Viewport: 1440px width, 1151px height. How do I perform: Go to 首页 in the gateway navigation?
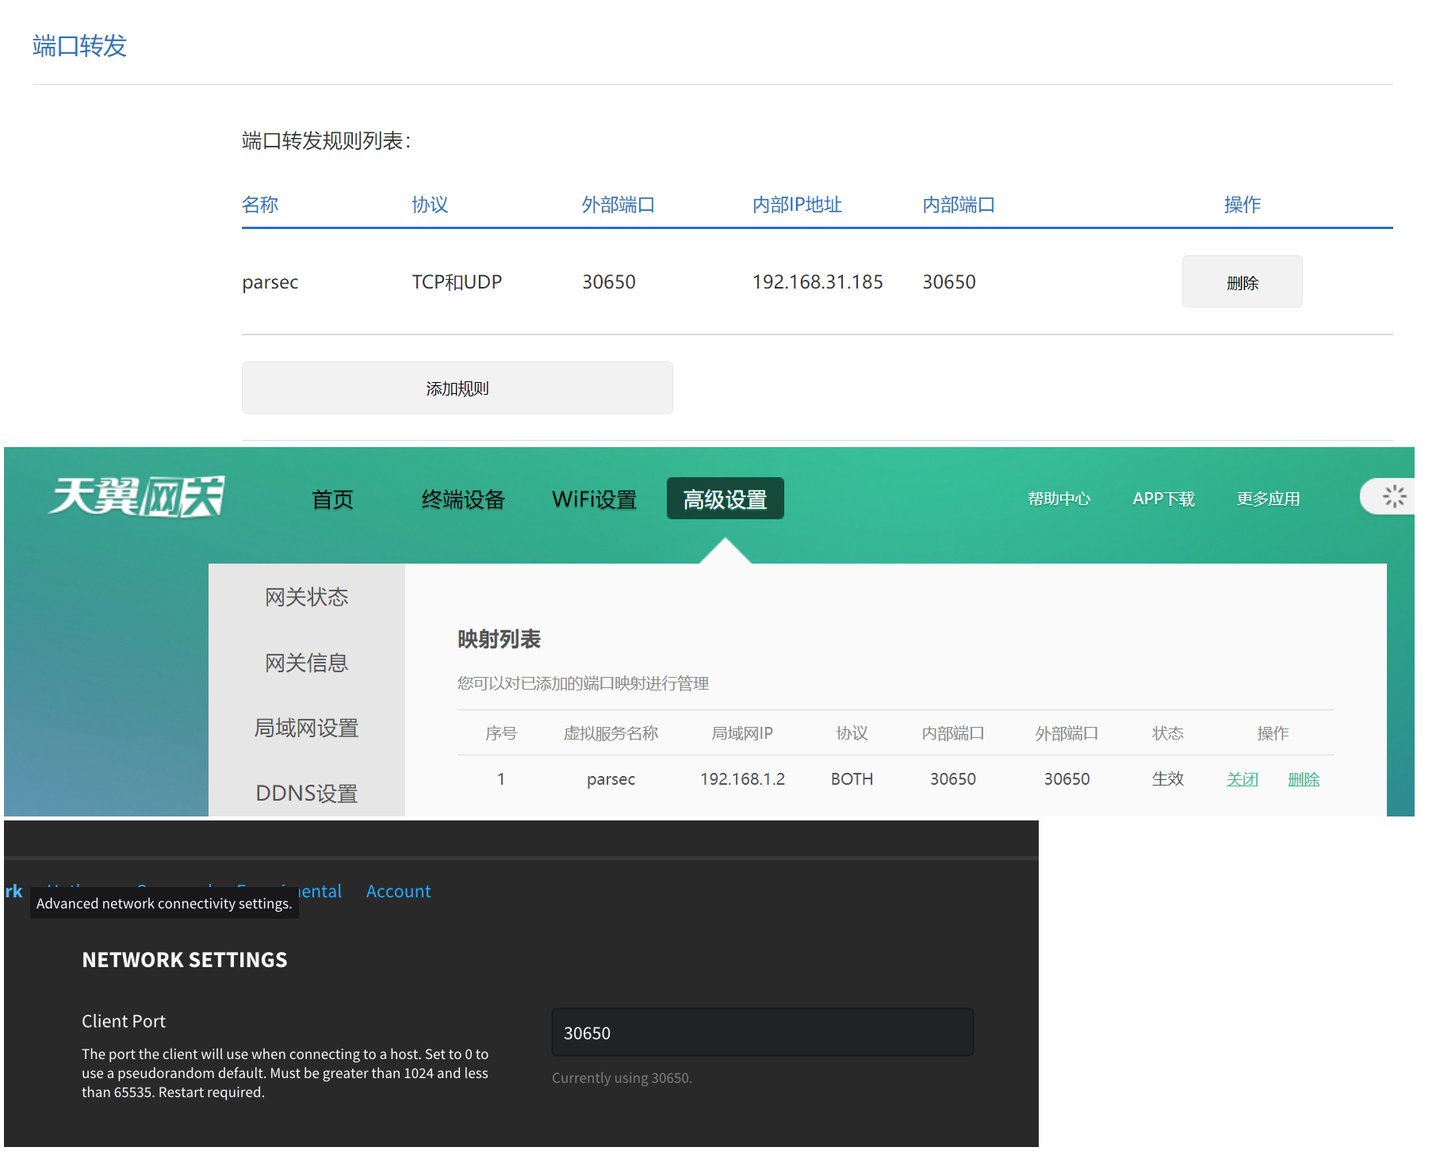332,500
